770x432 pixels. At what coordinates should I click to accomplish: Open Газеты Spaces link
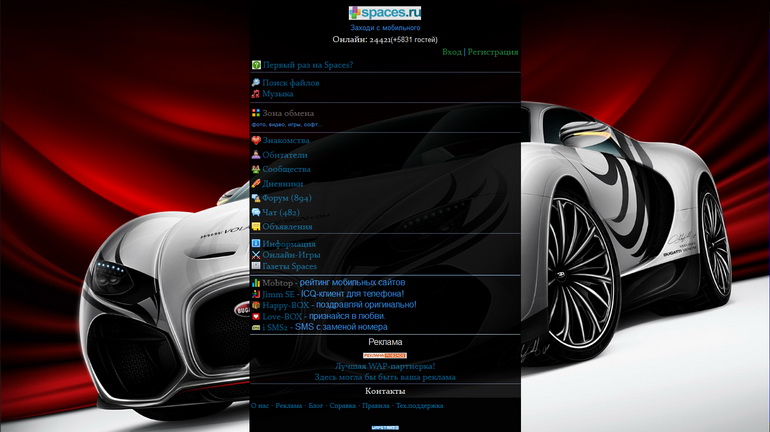coord(289,266)
